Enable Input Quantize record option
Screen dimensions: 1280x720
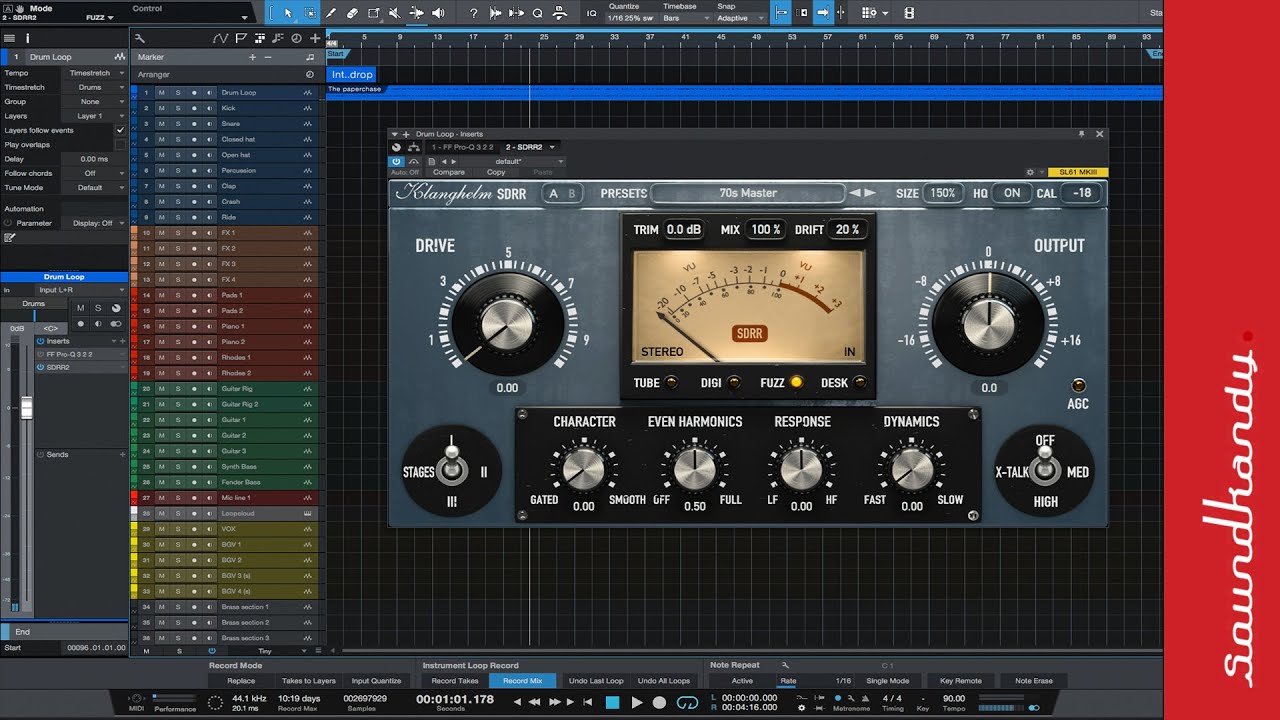[376, 681]
